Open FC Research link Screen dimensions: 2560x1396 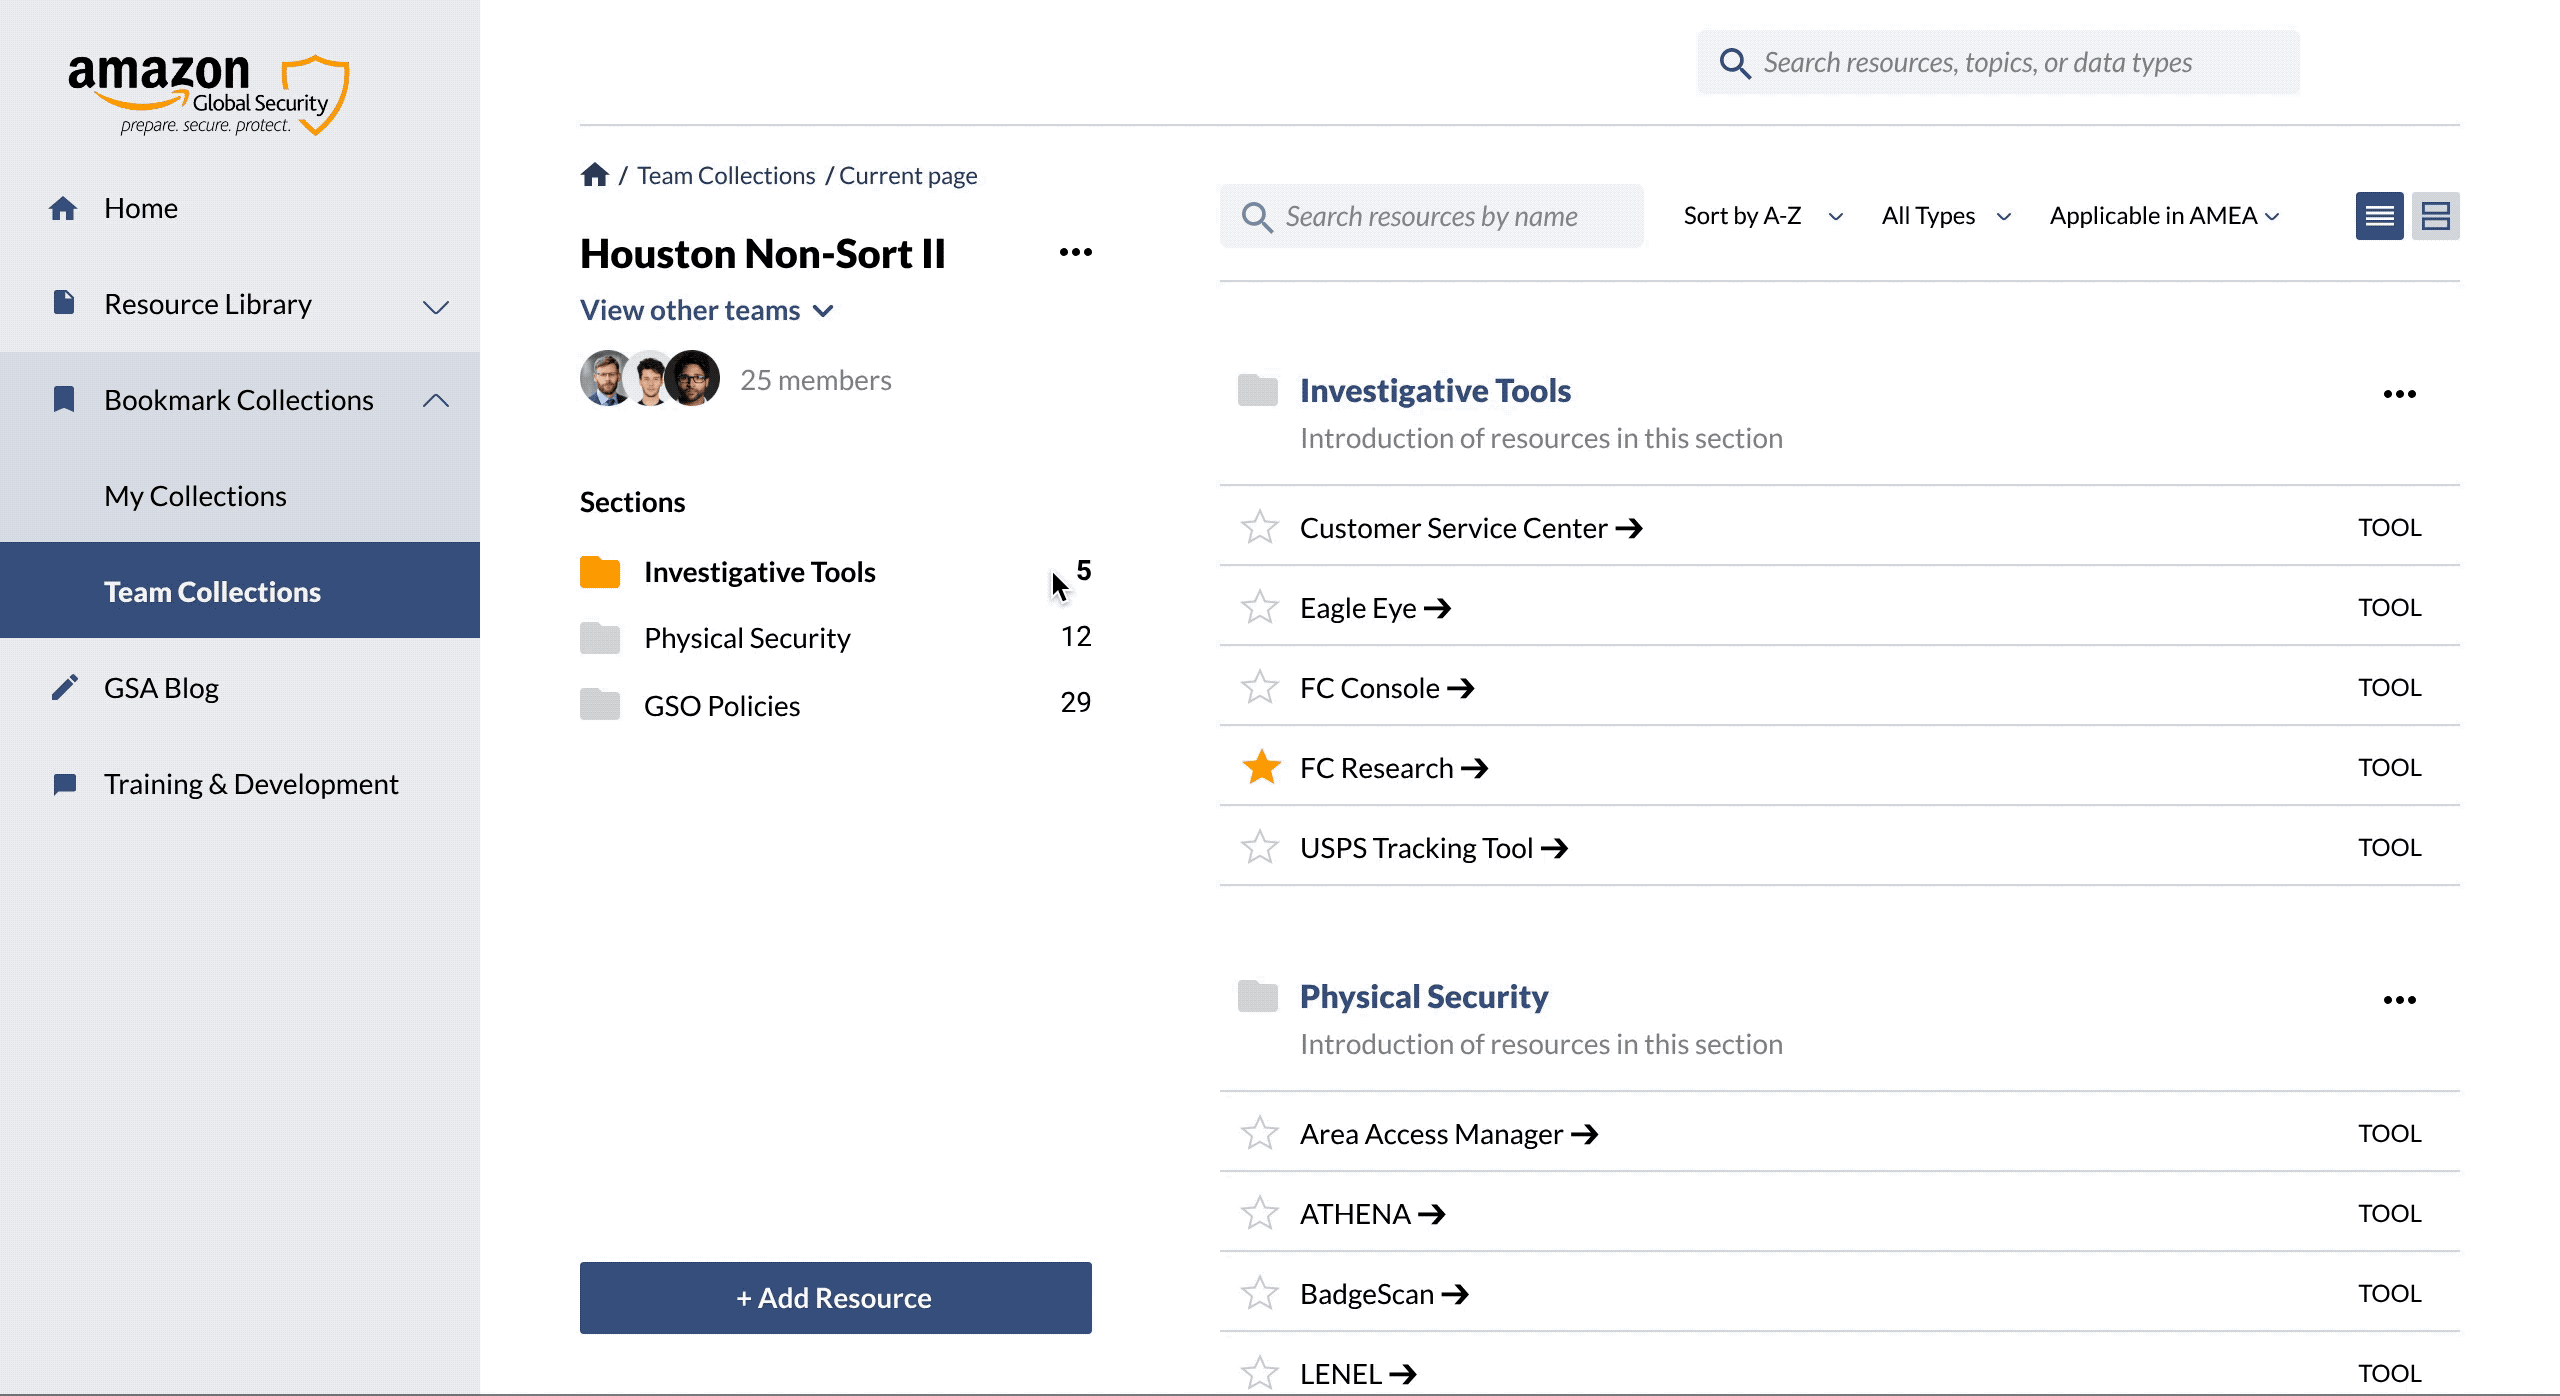(1395, 768)
